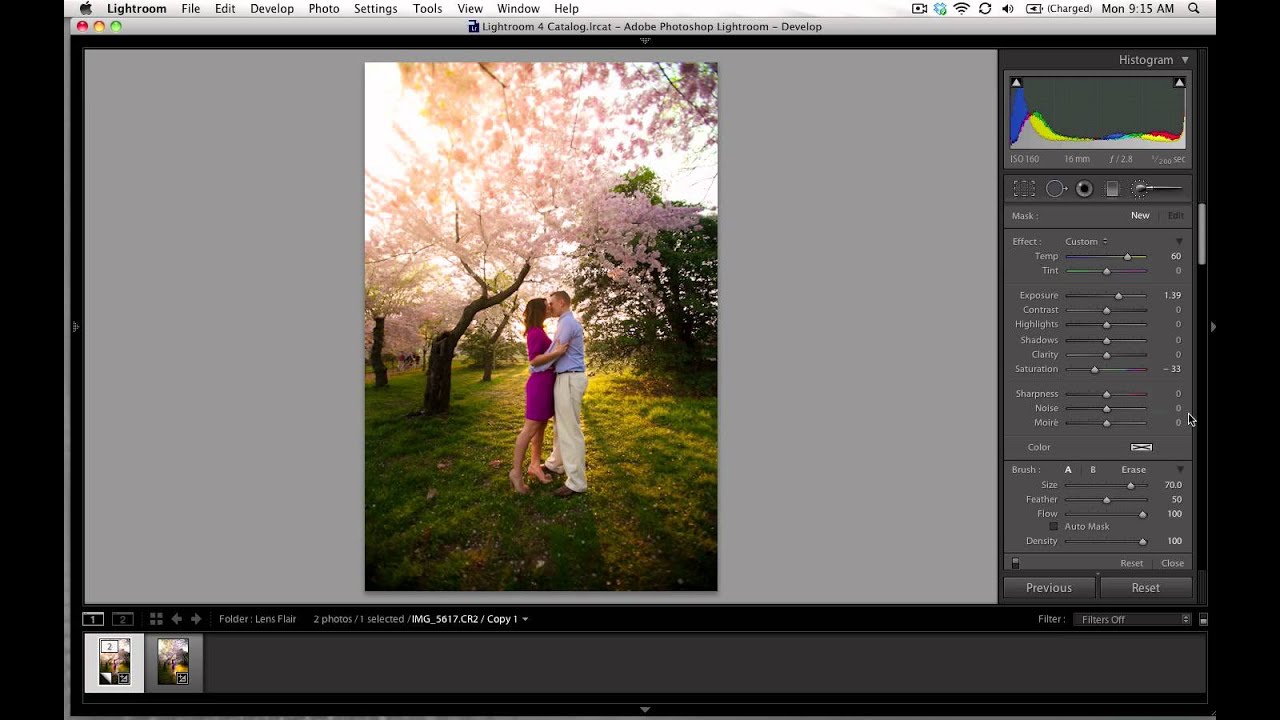The height and width of the screenshot is (720, 1280).
Task: Create a New adjustment mask
Action: (1140, 215)
